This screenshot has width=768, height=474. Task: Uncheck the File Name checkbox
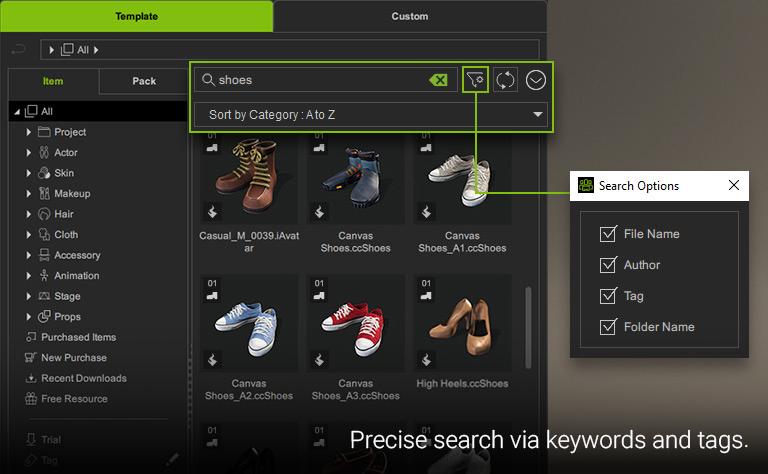607,234
